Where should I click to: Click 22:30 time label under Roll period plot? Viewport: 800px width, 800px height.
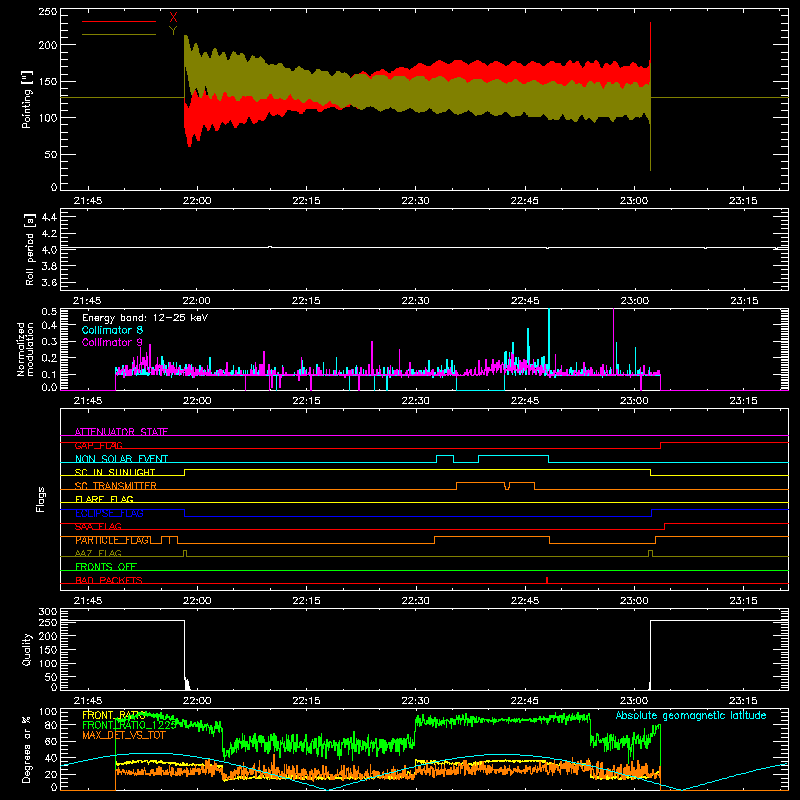415,301
